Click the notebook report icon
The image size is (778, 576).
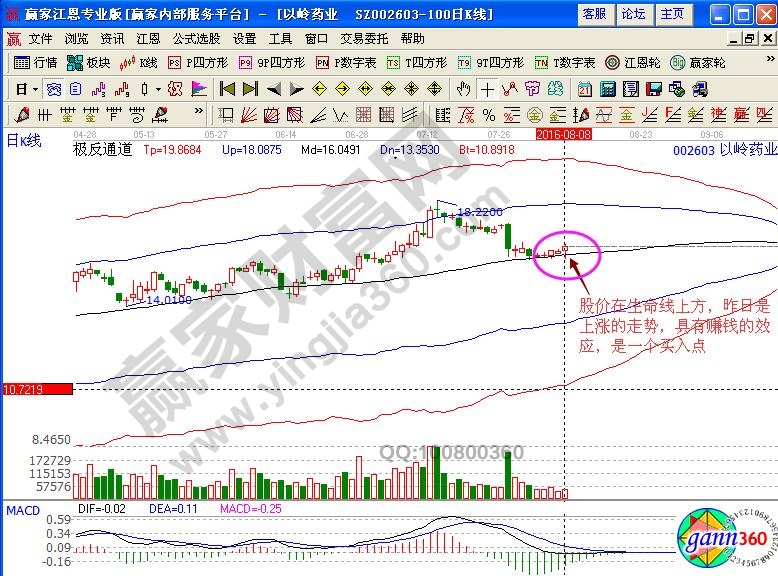pyautogui.click(x=631, y=90)
